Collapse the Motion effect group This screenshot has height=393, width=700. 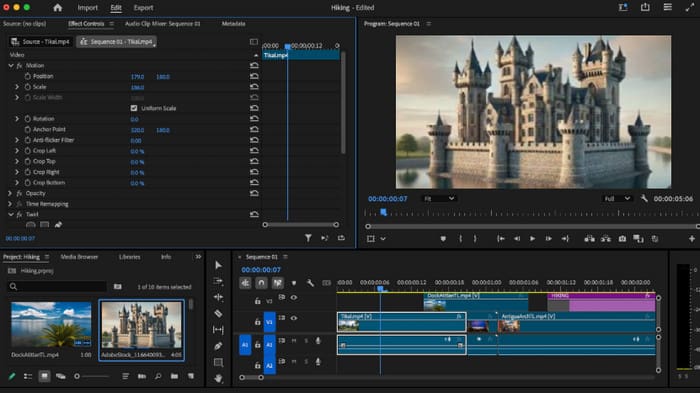click(11, 65)
